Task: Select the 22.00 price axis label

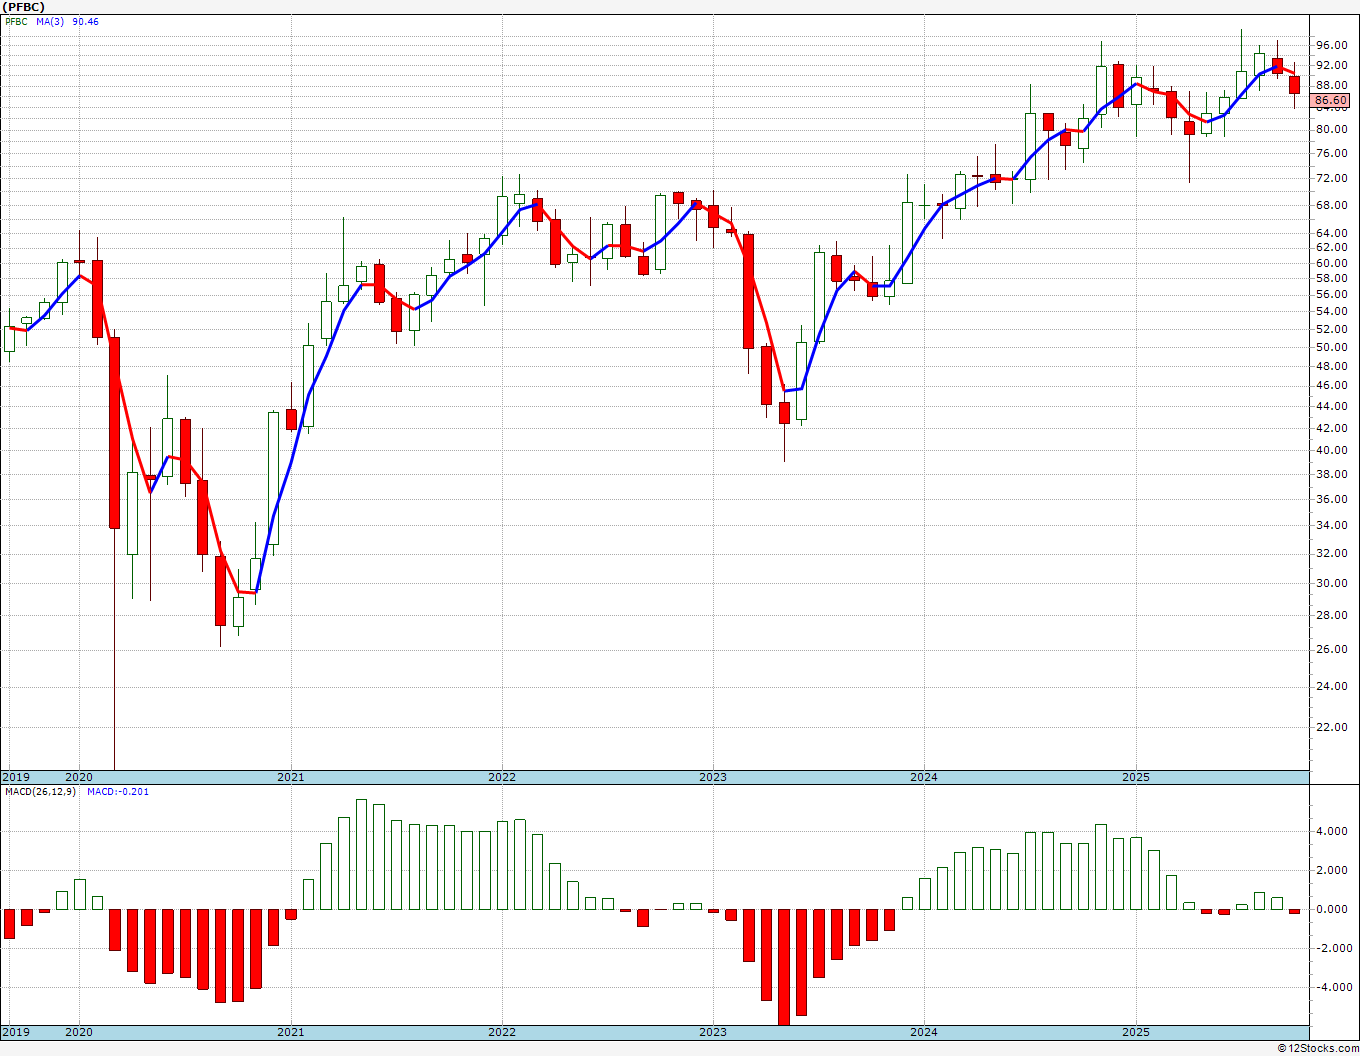Action: [x=1332, y=727]
